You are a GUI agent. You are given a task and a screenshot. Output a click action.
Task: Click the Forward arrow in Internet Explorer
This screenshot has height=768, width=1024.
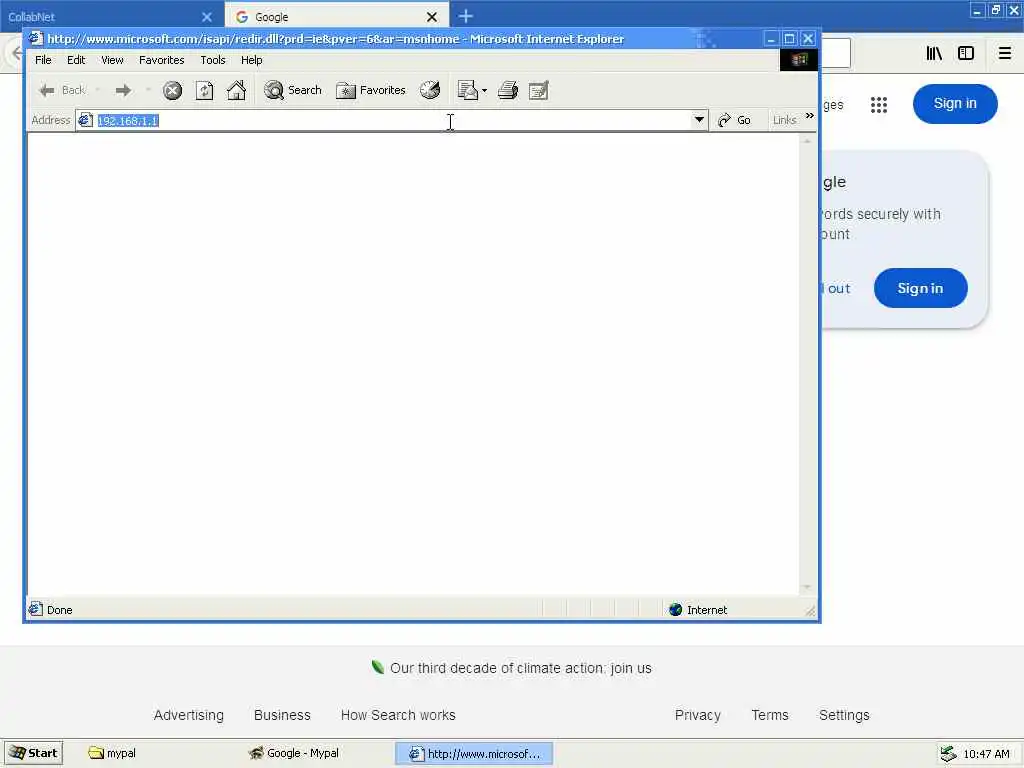123,90
